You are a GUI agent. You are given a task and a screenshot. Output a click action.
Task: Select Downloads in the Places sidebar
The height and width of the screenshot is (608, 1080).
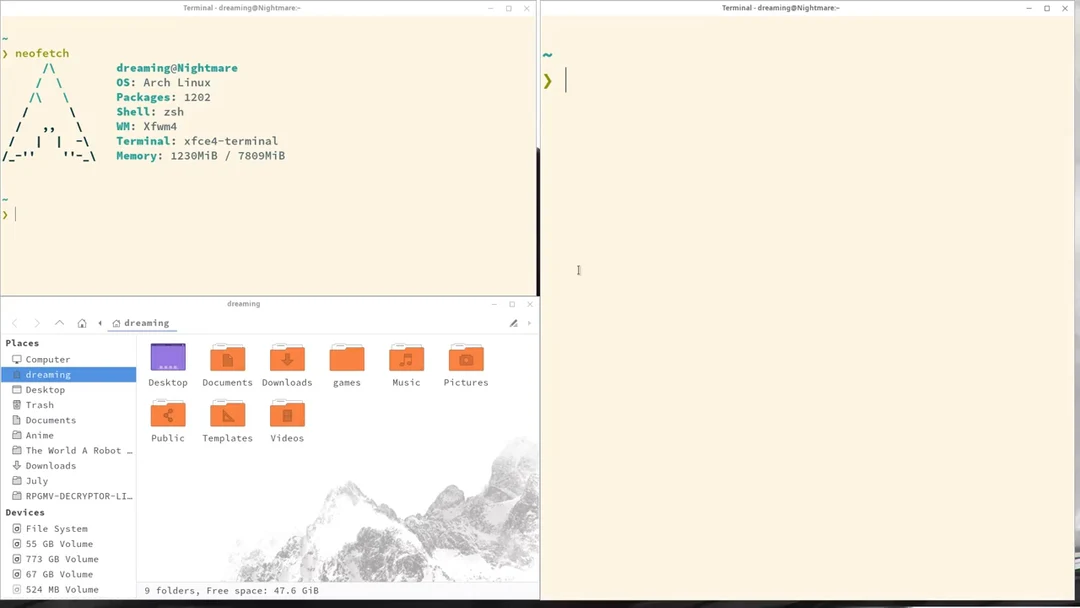pos(50,465)
